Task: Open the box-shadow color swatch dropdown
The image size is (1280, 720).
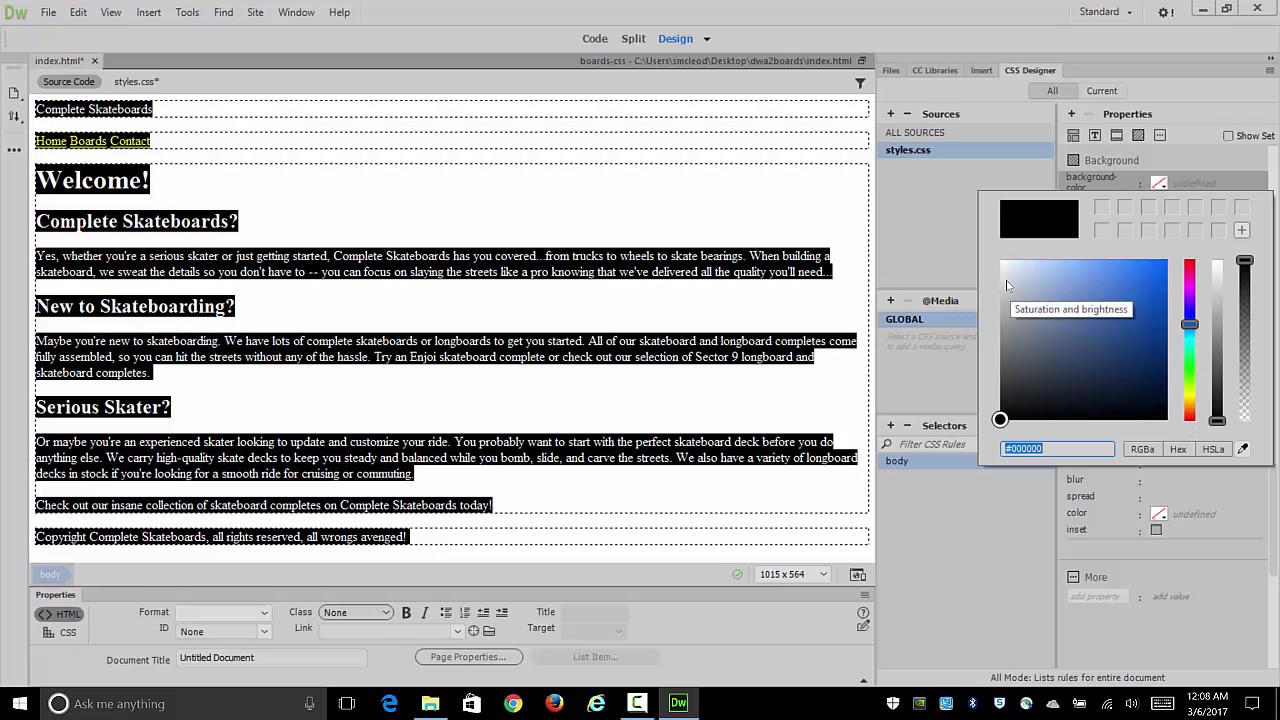Action: pos(1159,514)
